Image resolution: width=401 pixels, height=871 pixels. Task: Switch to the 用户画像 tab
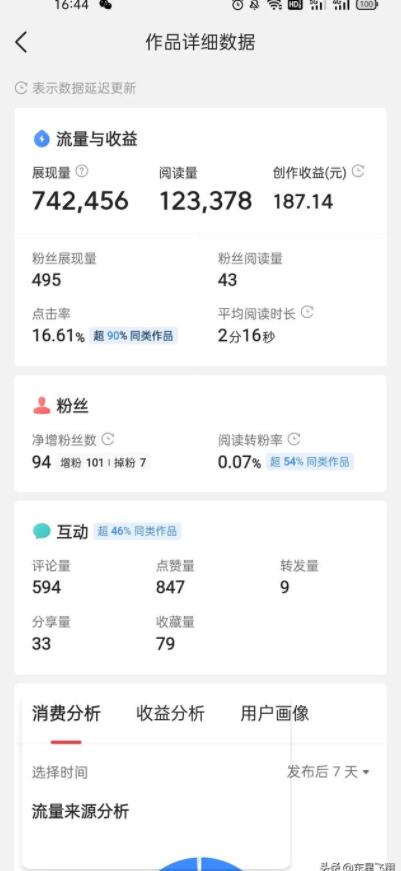pos(275,713)
